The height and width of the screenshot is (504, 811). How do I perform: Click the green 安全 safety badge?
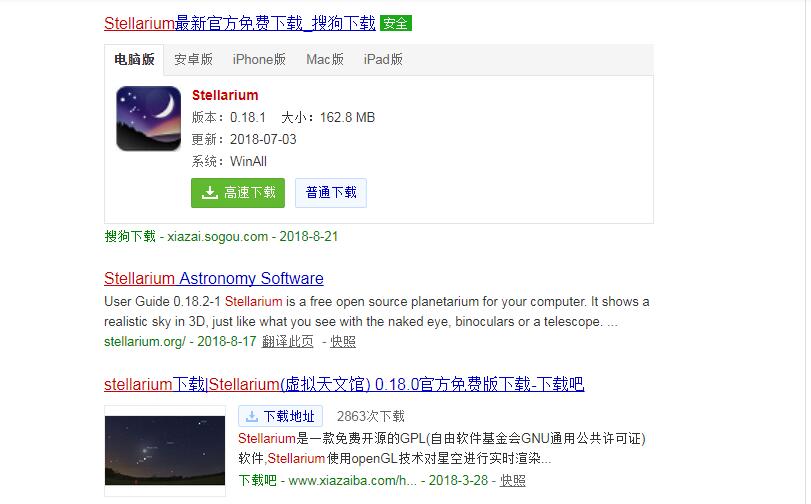[396, 23]
